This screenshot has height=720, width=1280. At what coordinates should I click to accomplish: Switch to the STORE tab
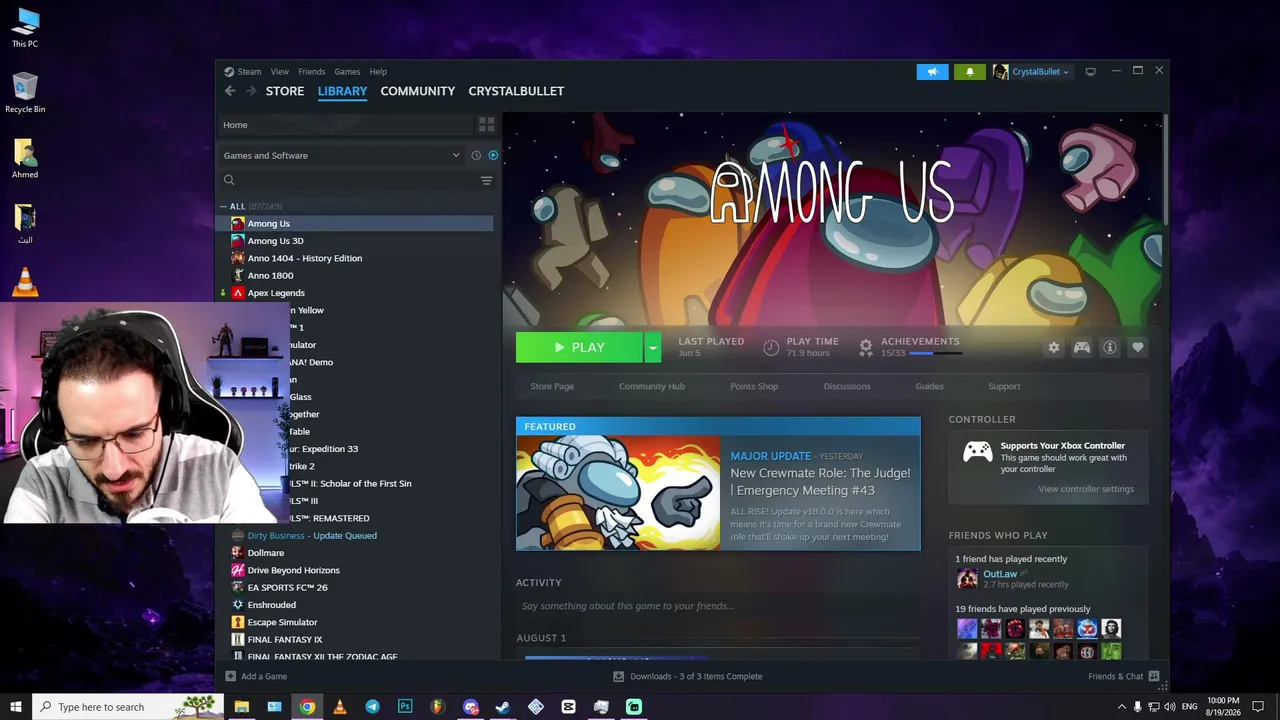click(285, 91)
